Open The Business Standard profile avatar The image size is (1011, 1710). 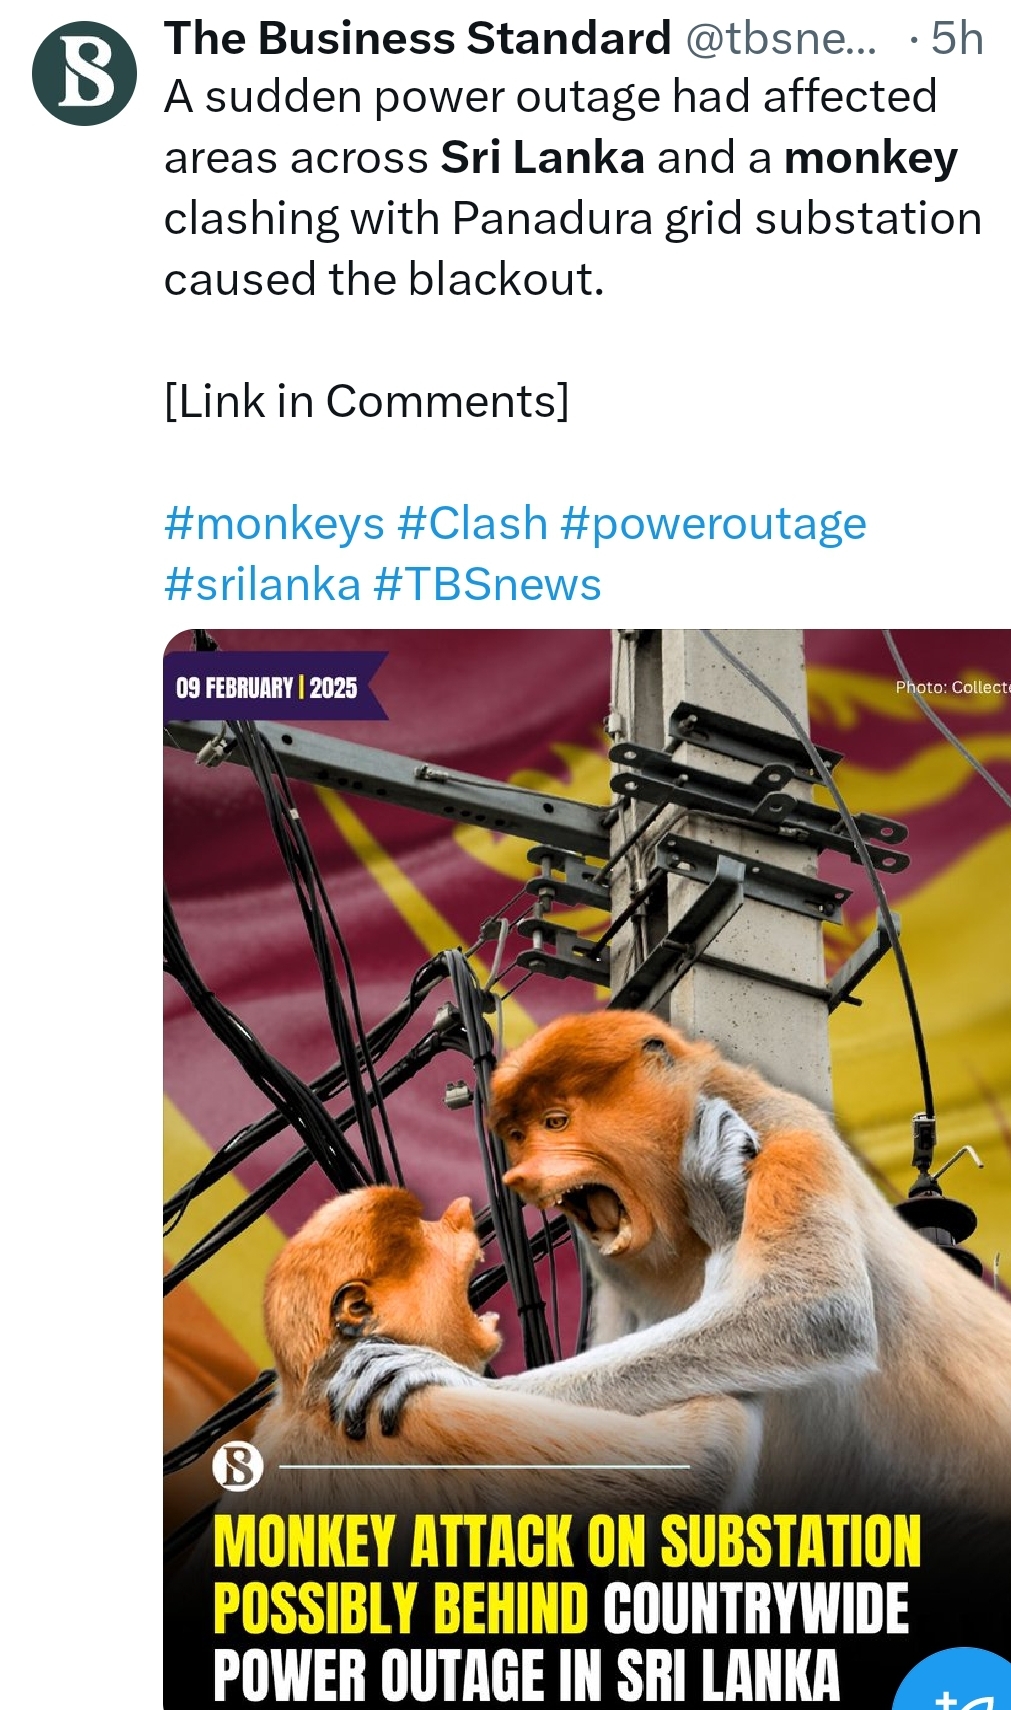click(x=84, y=73)
